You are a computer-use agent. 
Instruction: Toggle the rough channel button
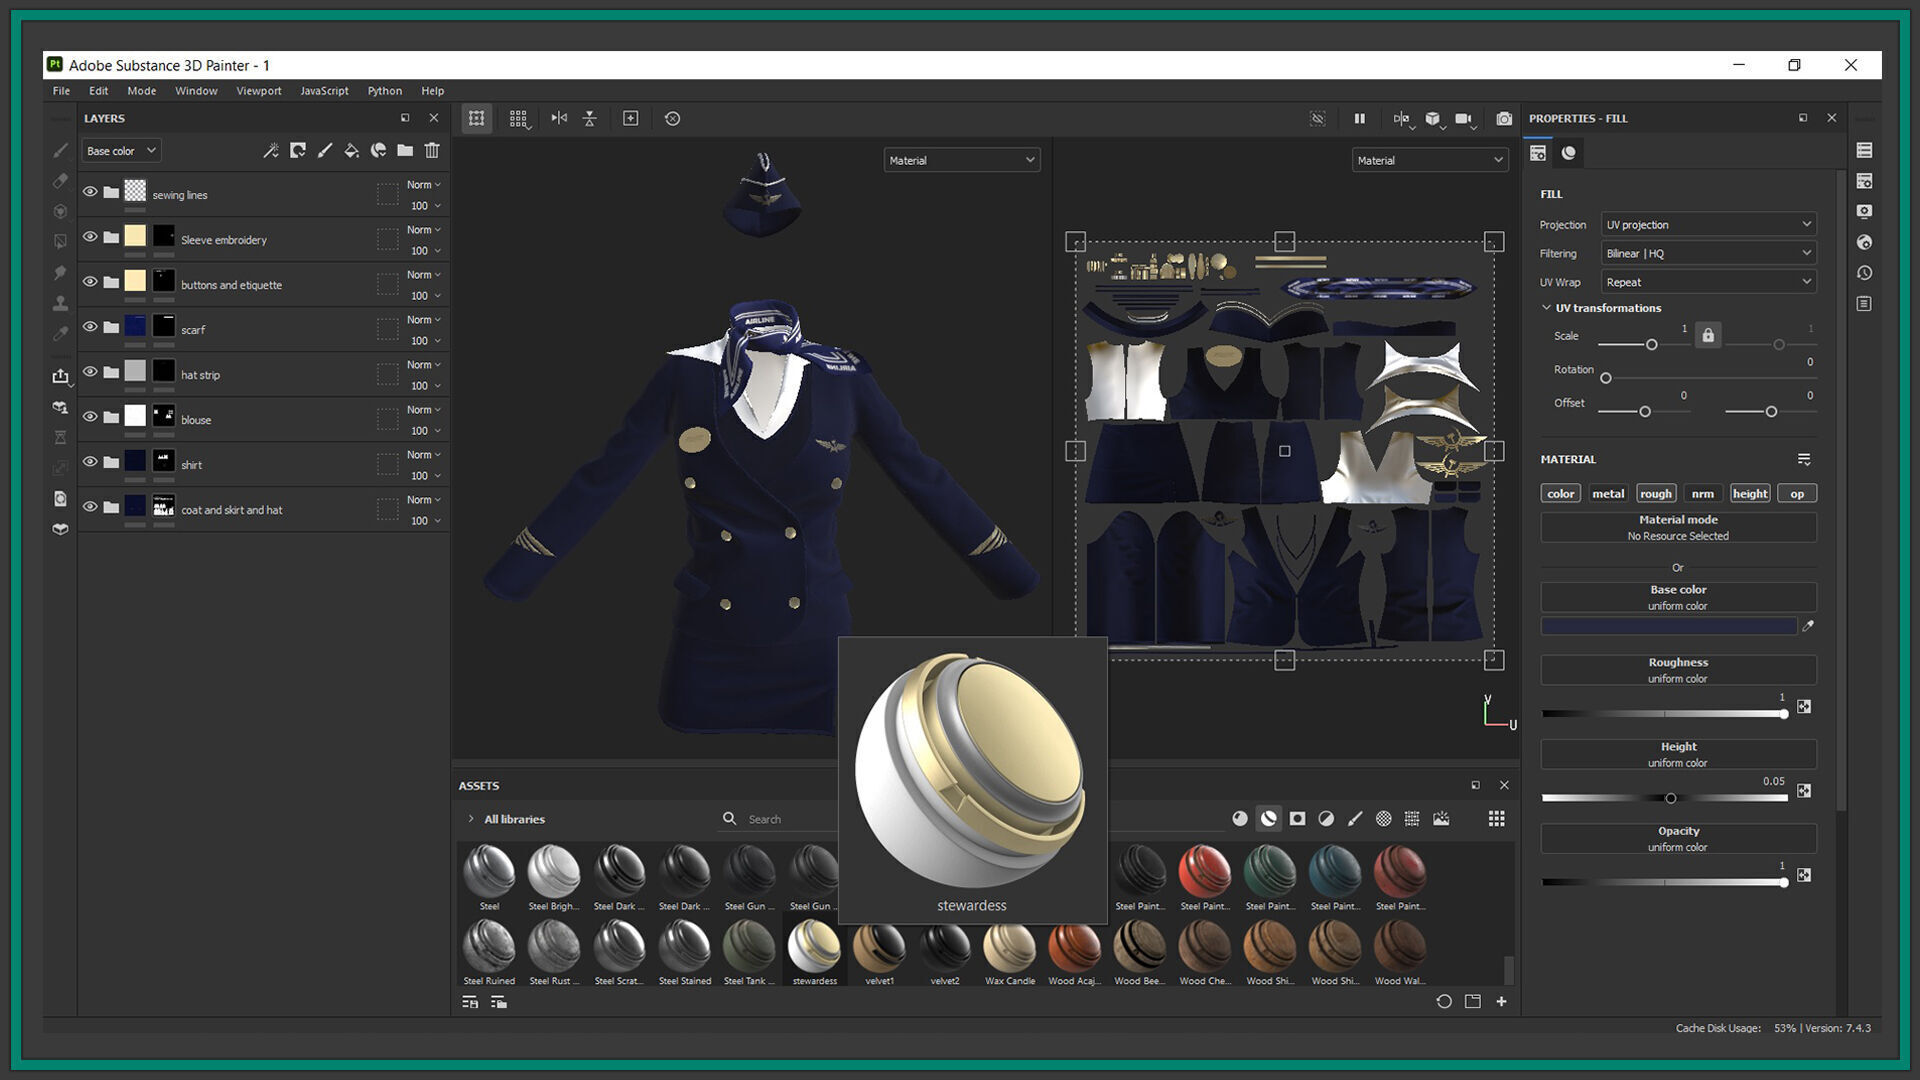[1656, 494]
